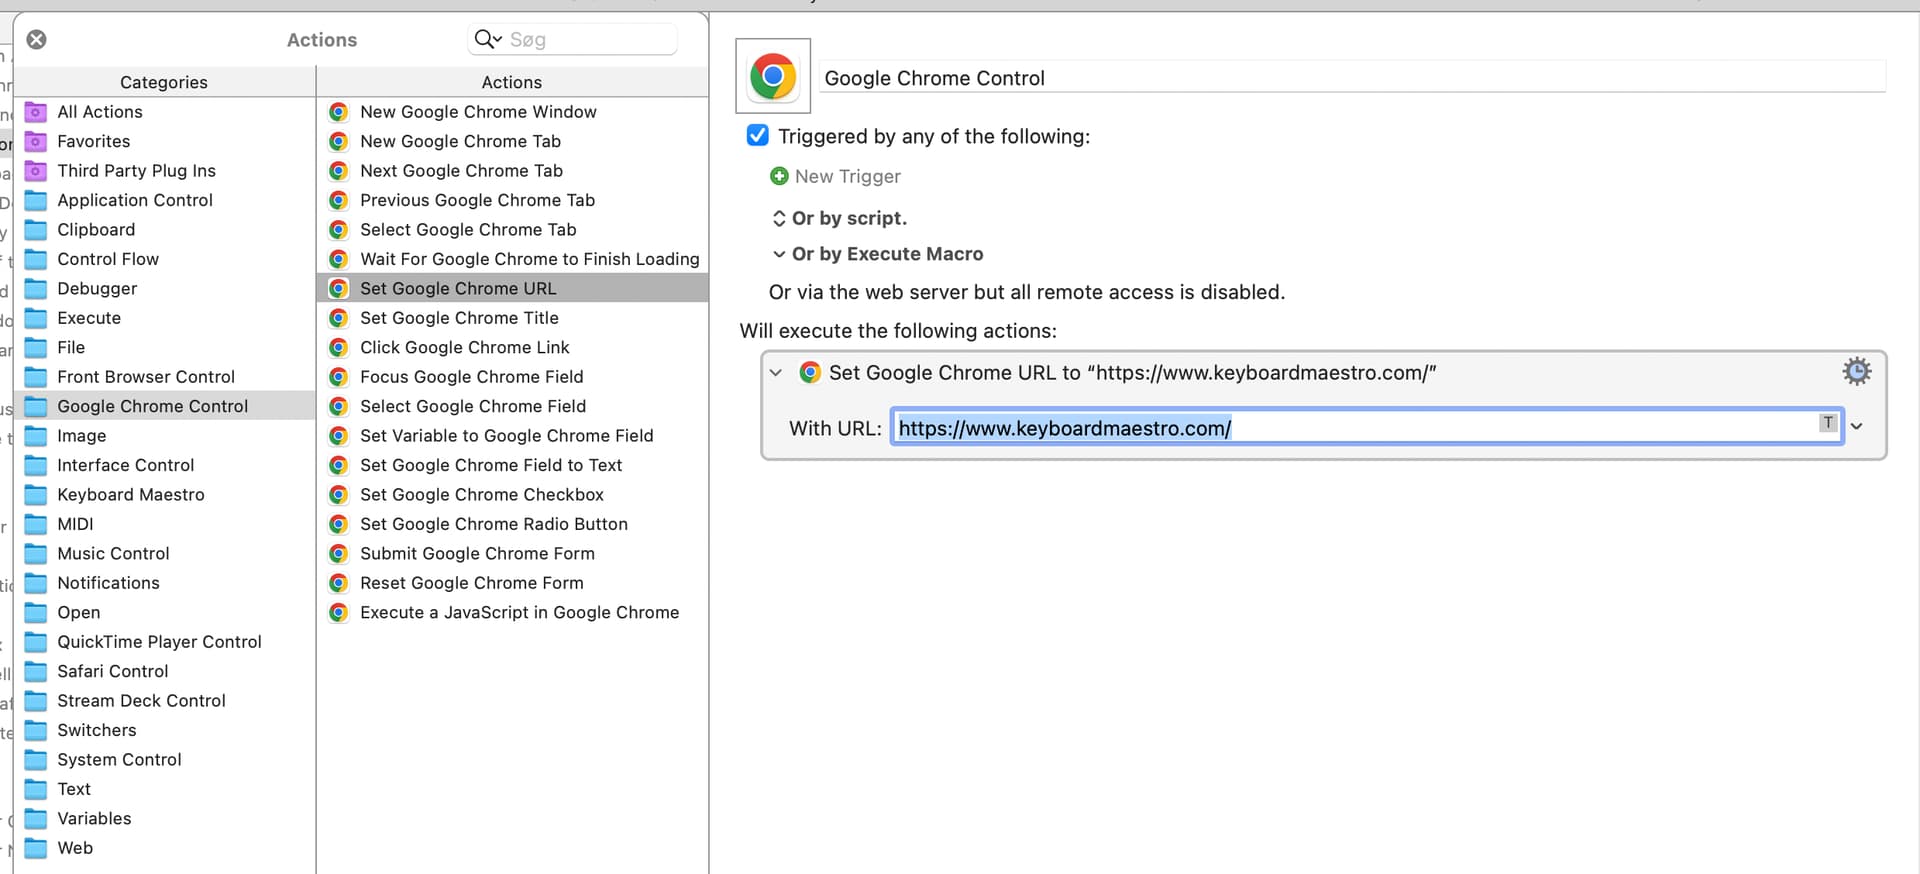This screenshot has height=874, width=1920.
Task: Choose Click Google Chrome Link action icon
Action: coord(339,347)
